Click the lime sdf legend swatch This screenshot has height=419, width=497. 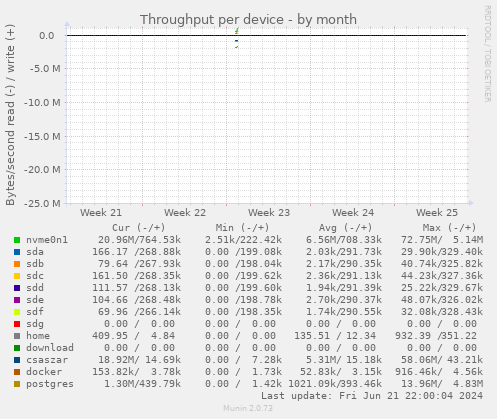[17, 312]
